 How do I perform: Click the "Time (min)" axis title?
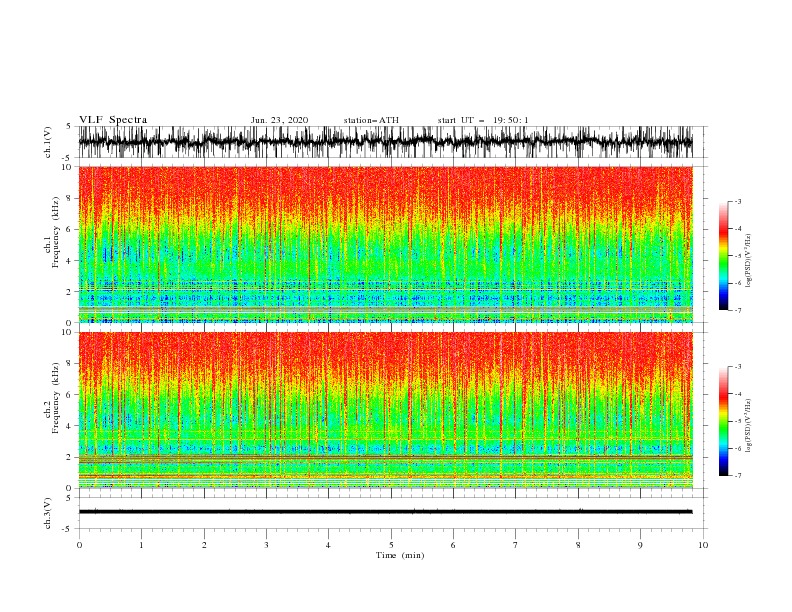pos(400,555)
